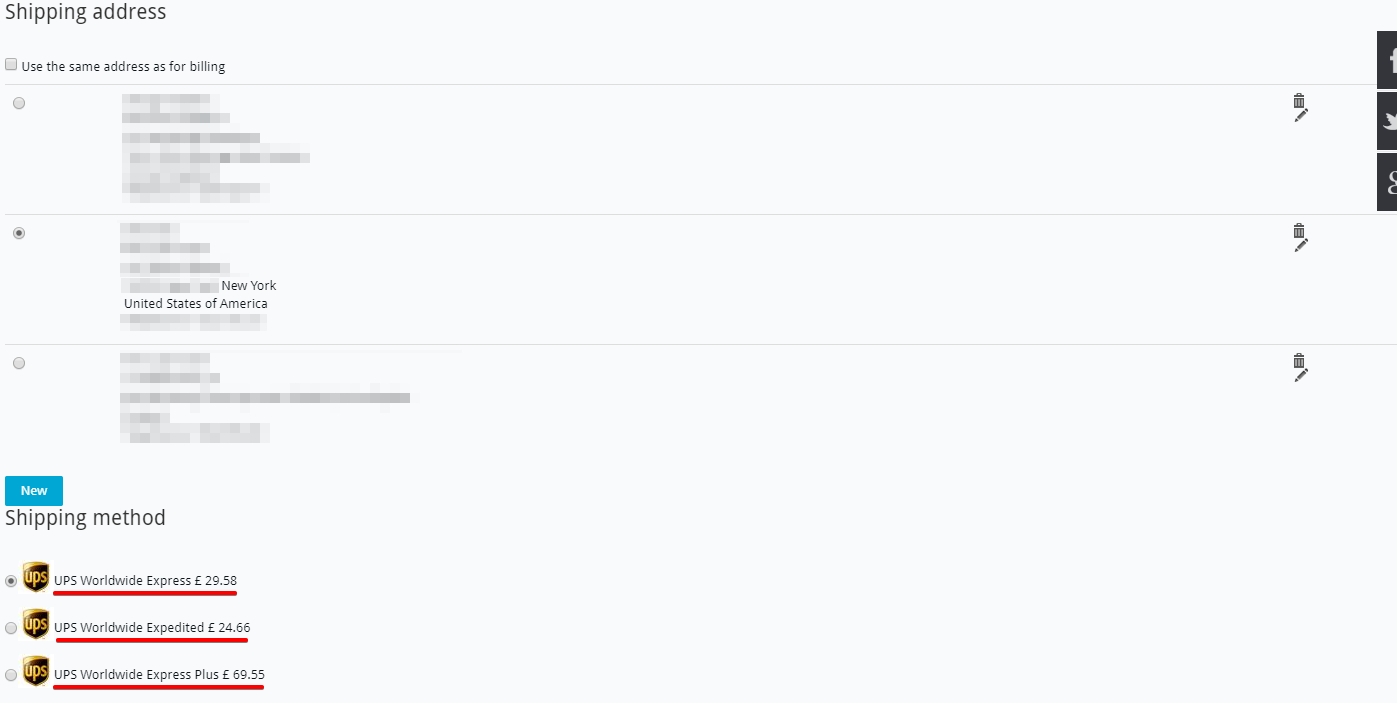The height and width of the screenshot is (703, 1397).
Task: Choose the UPS Worldwide Express Plus radio button
Action: (x=11, y=675)
